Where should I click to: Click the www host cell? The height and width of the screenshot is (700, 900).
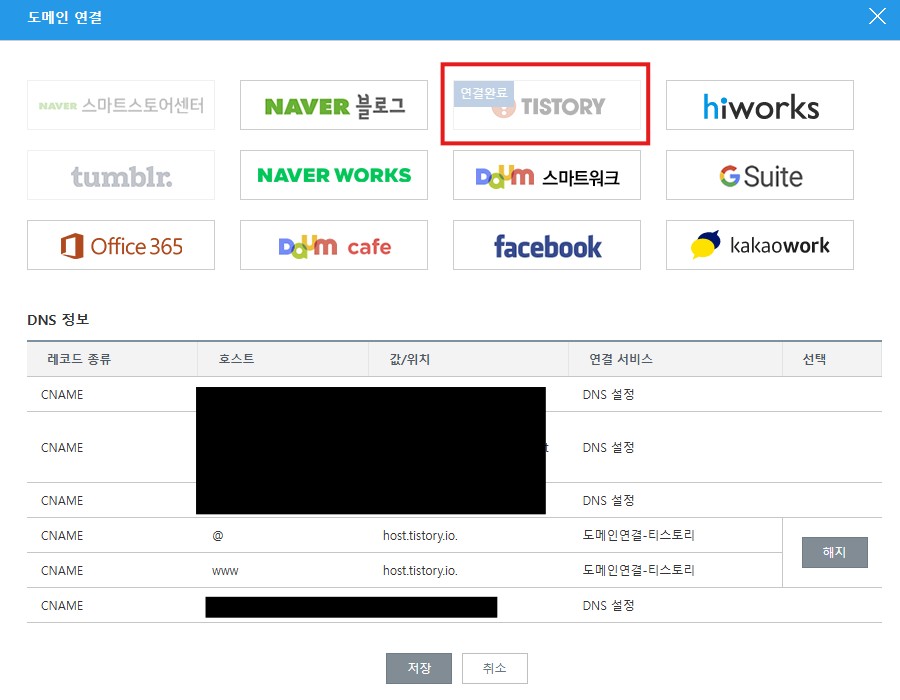(225, 571)
